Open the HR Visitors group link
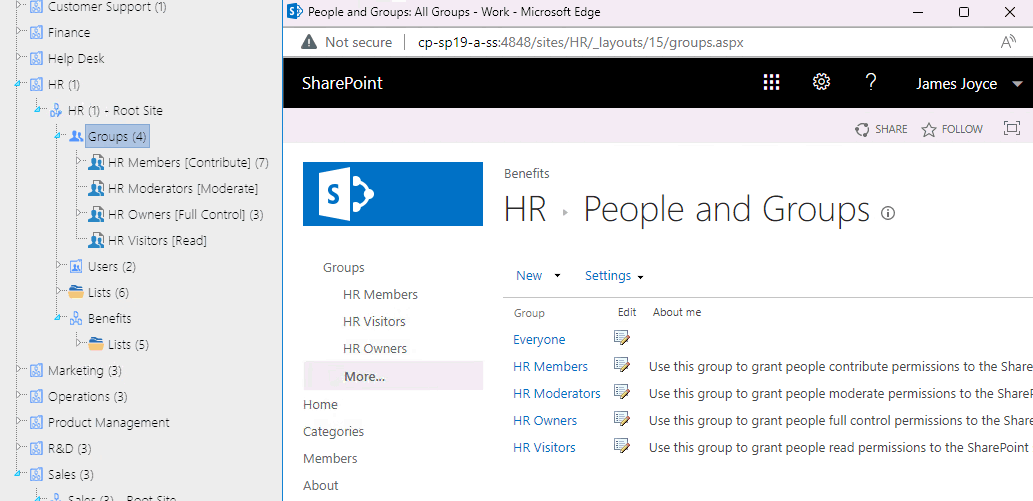 [x=543, y=447]
